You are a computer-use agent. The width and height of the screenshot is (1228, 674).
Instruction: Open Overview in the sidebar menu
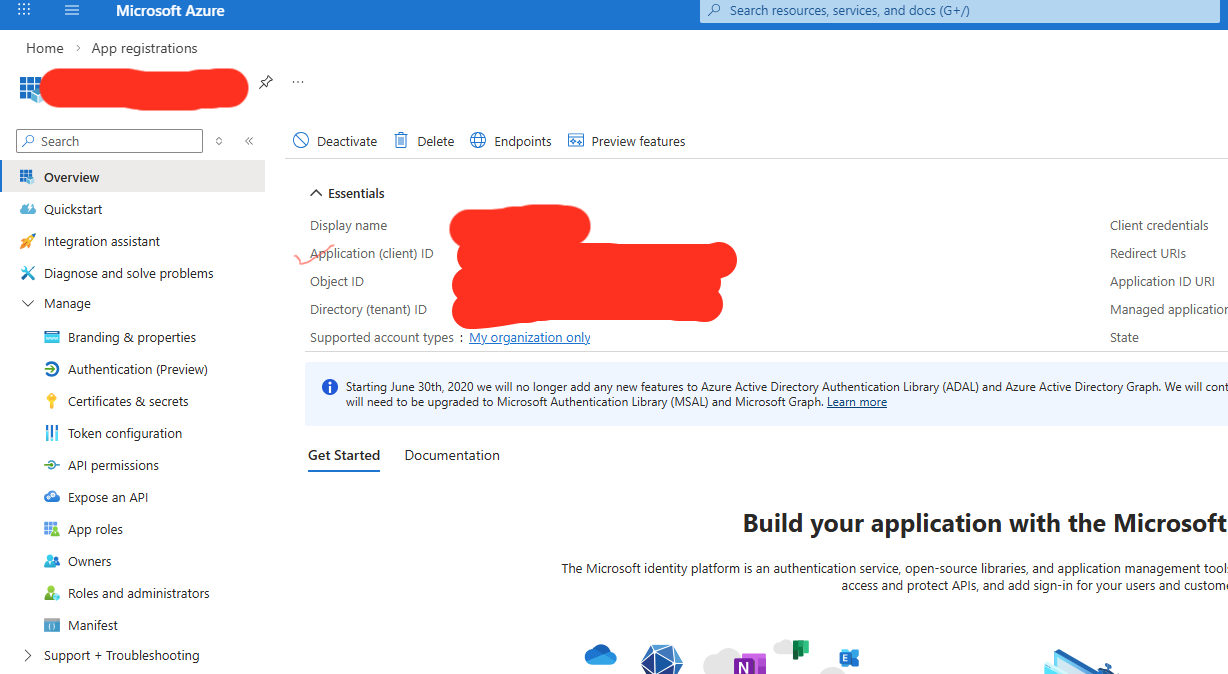pyautogui.click(x=132, y=177)
